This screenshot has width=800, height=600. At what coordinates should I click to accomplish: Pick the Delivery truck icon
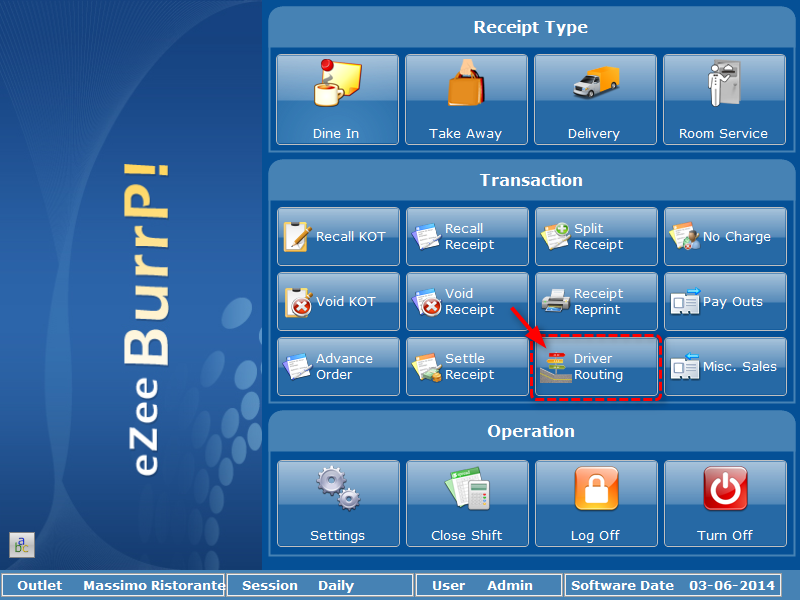pos(595,82)
